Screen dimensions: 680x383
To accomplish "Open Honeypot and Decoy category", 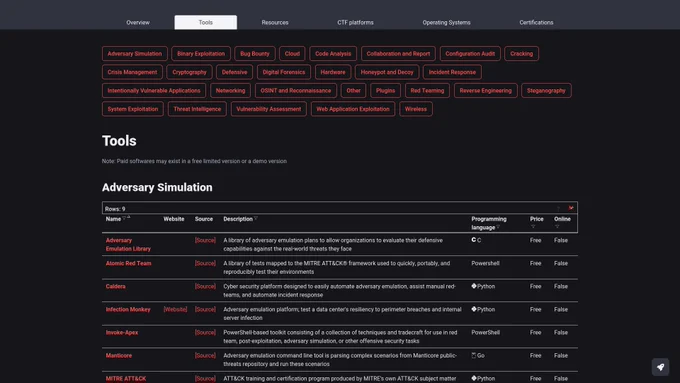I will [387, 72].
